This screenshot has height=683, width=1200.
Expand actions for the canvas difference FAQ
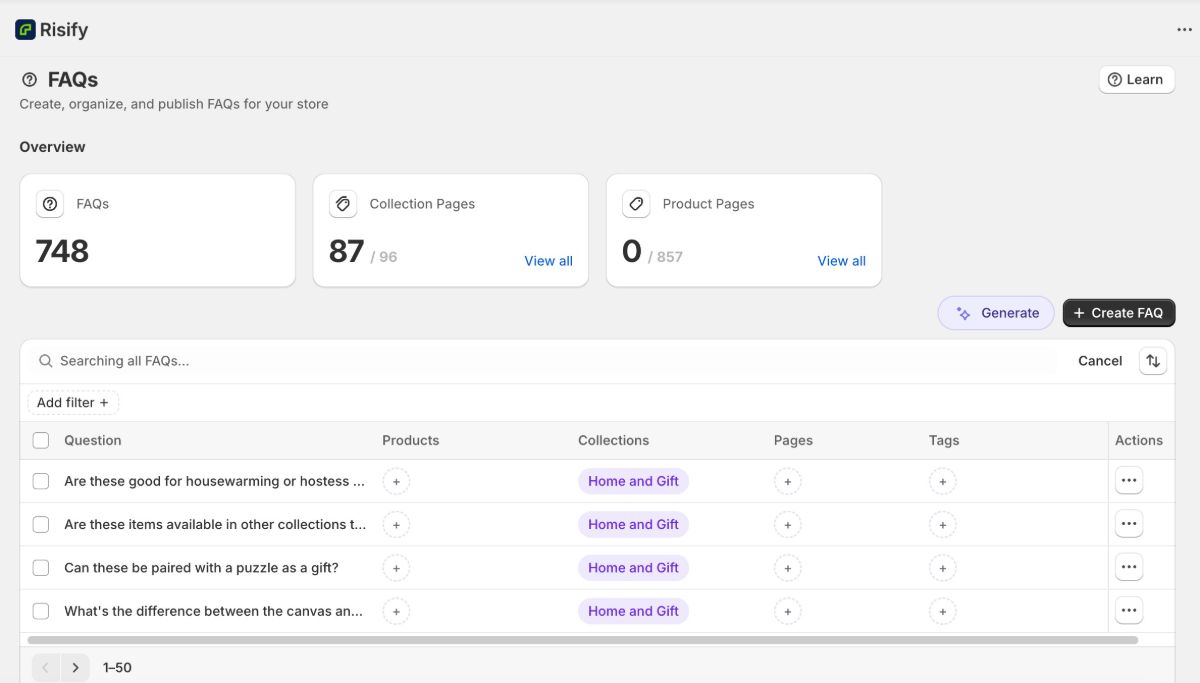click(1129, 610)
